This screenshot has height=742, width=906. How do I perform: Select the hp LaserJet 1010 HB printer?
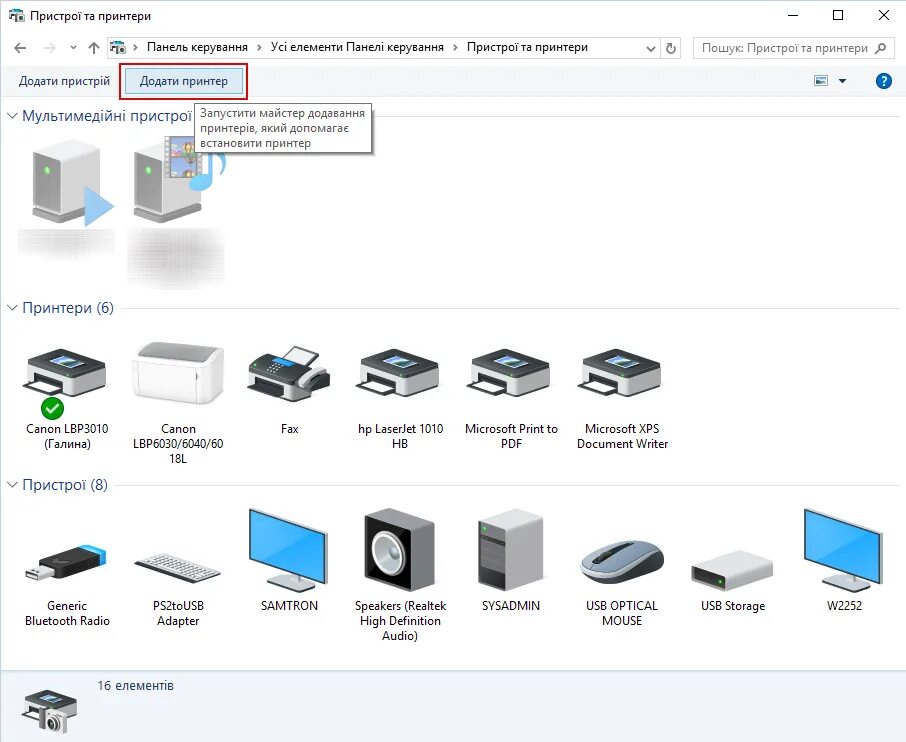coord(399,375)
